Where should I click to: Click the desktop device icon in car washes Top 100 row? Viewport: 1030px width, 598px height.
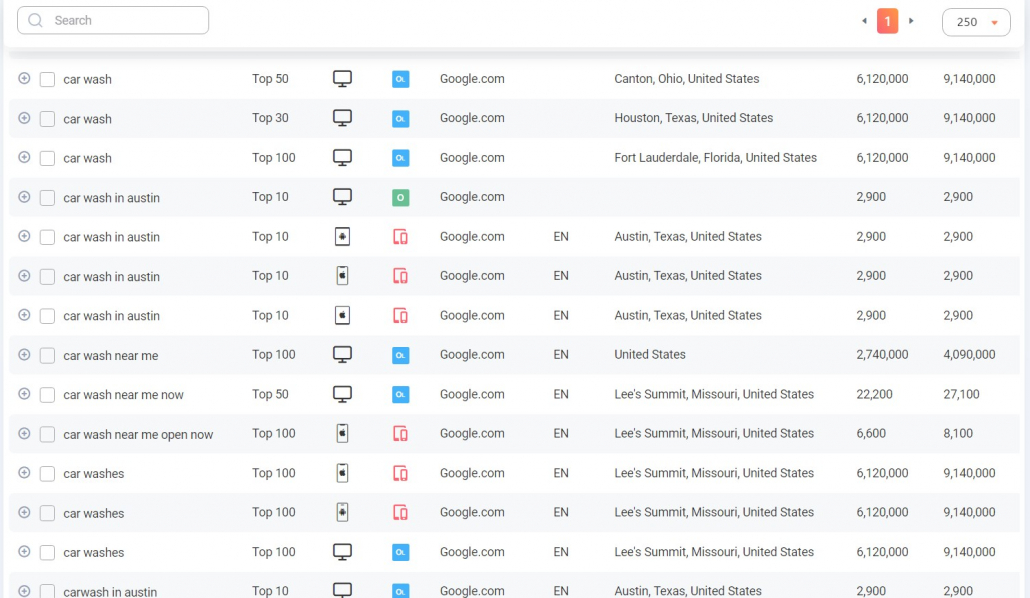point(342,552)
